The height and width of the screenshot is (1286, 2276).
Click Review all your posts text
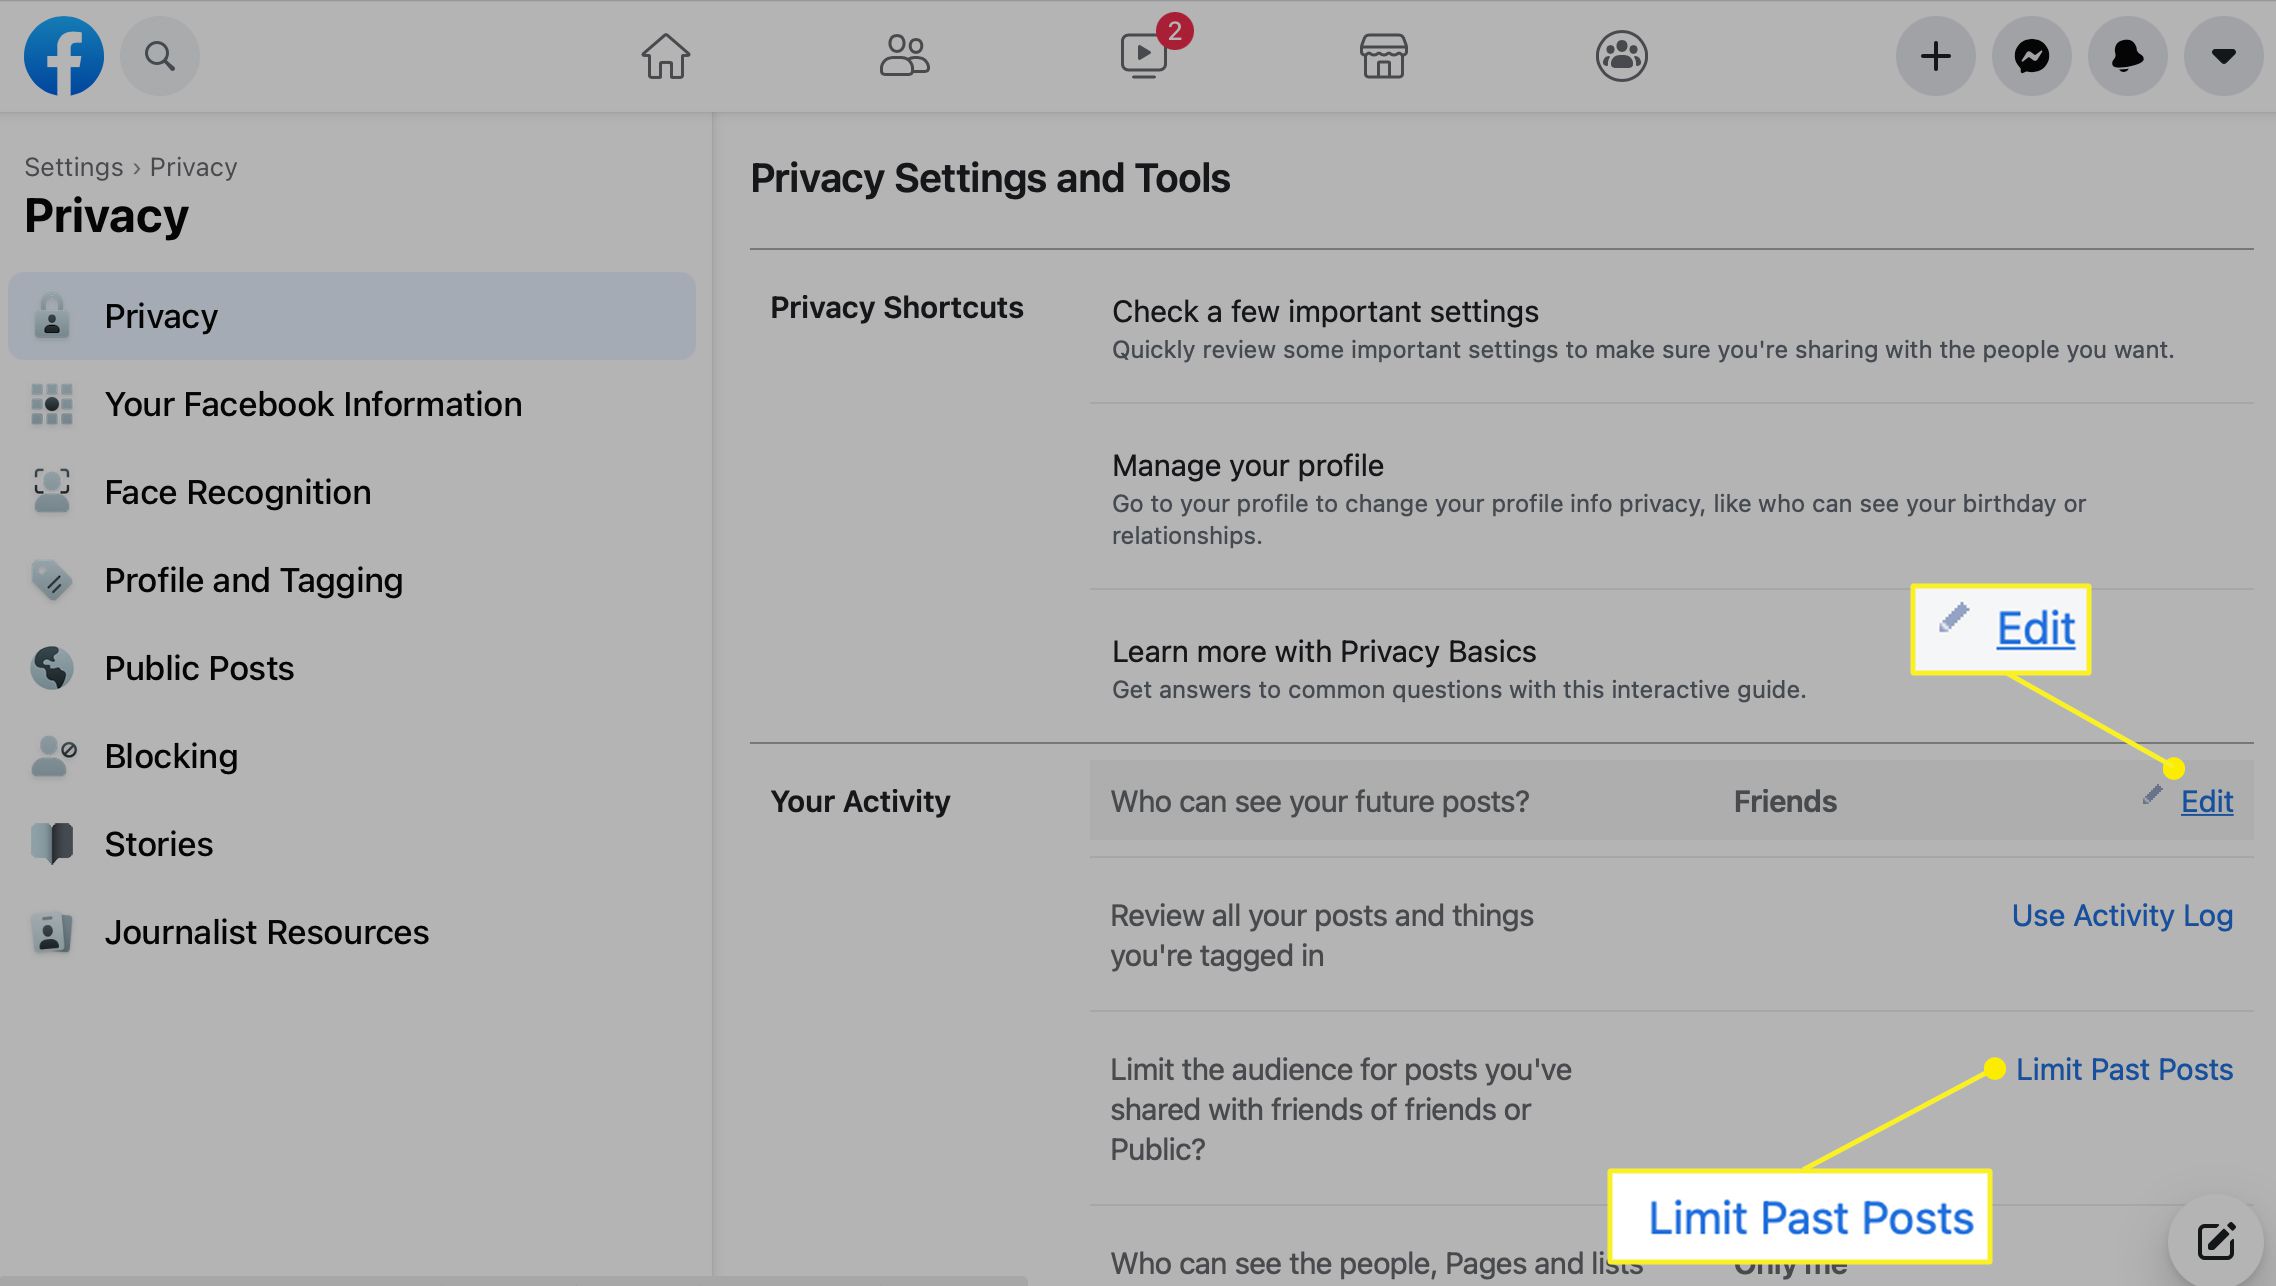pos(1322,935)
